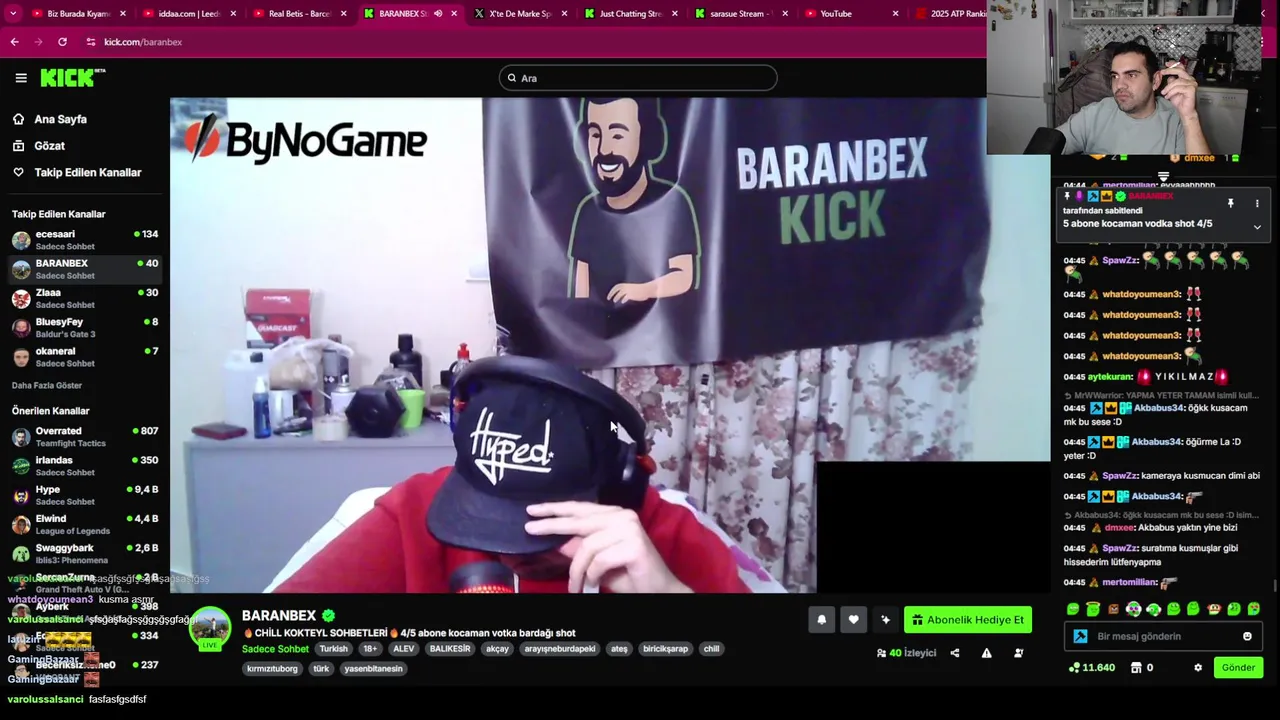Screen dimensions: 1280x720
Task: Click the user icon beside report triangle
Action: [x=1019, y=653]
